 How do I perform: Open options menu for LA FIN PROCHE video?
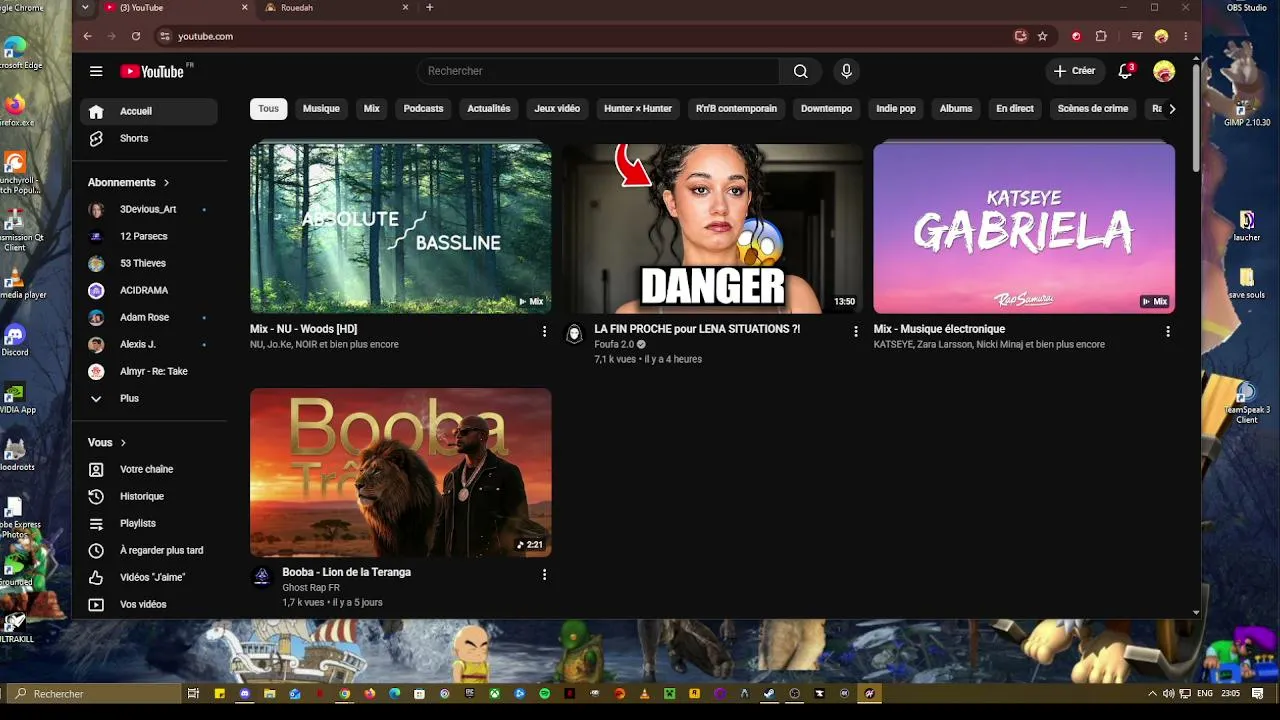pyautogui.click(x=856, y=331)
